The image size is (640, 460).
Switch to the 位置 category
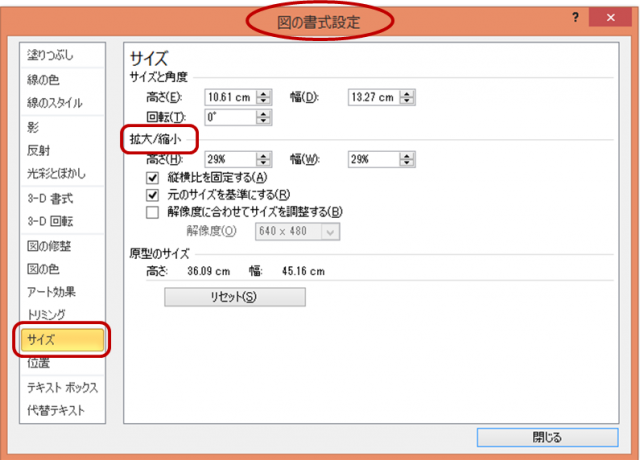click(x=38, y=362)
